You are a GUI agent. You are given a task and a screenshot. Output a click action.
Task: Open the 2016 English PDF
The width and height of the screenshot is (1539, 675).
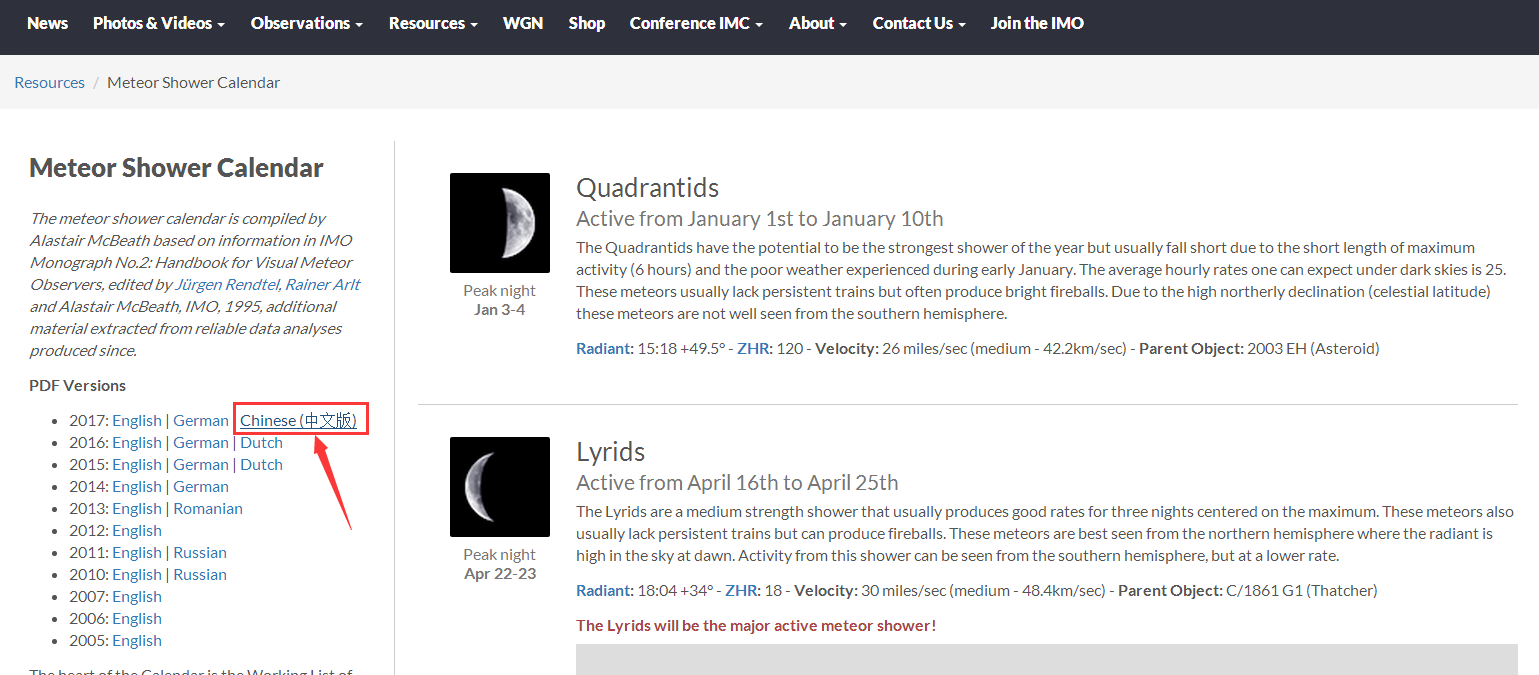tap(136, 442)
